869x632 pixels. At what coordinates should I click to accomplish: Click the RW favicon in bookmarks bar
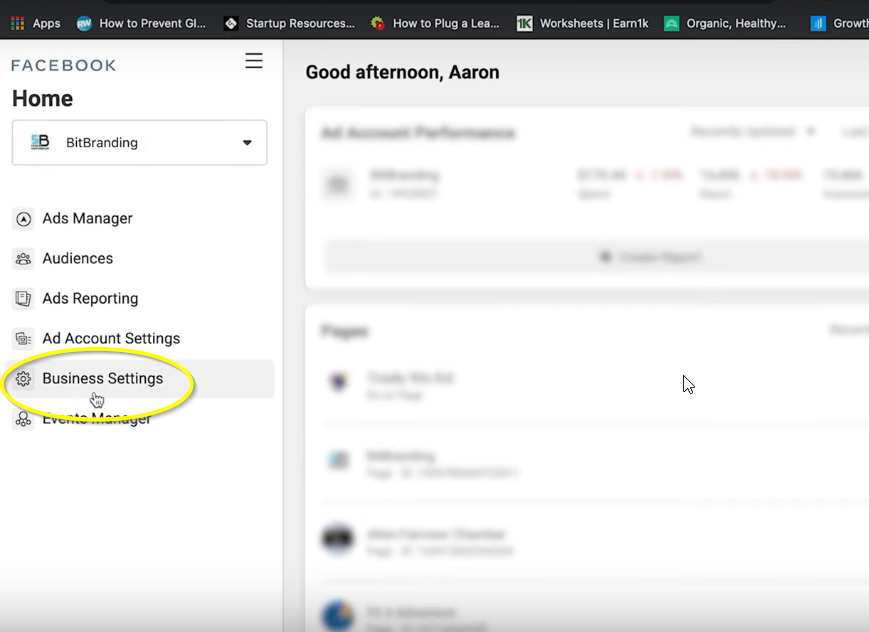pos(84,23)
